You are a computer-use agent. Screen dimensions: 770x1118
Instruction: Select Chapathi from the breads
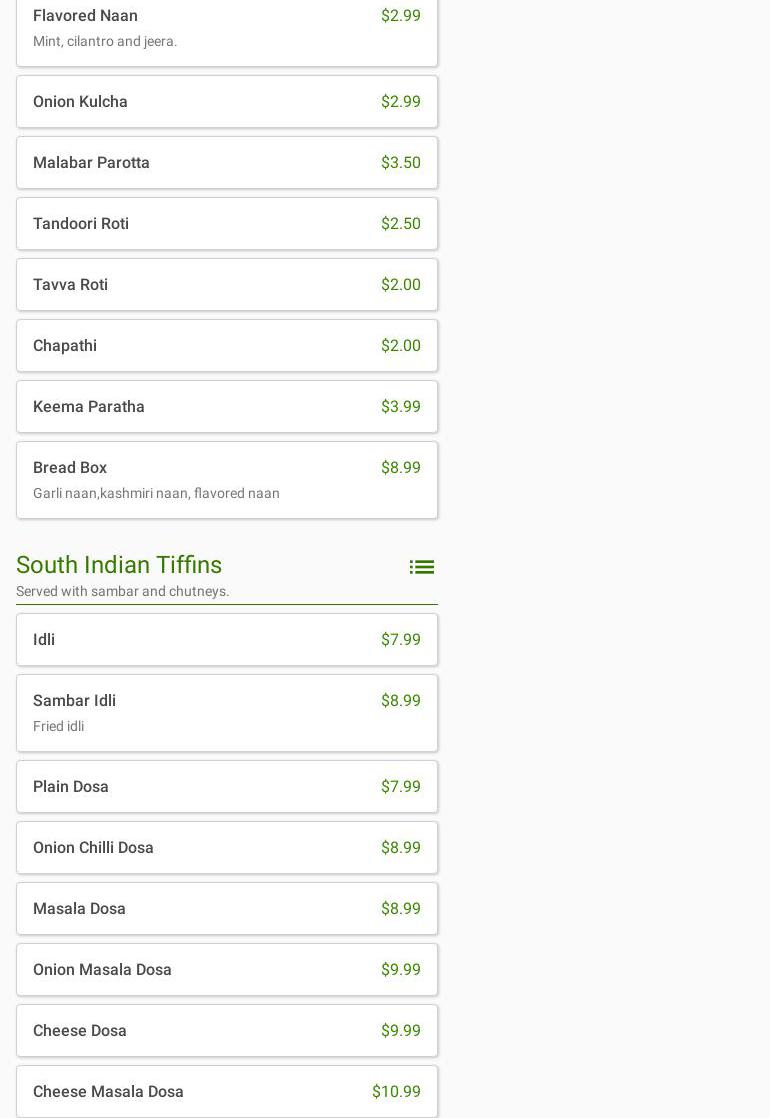click(x=226, y=346)
